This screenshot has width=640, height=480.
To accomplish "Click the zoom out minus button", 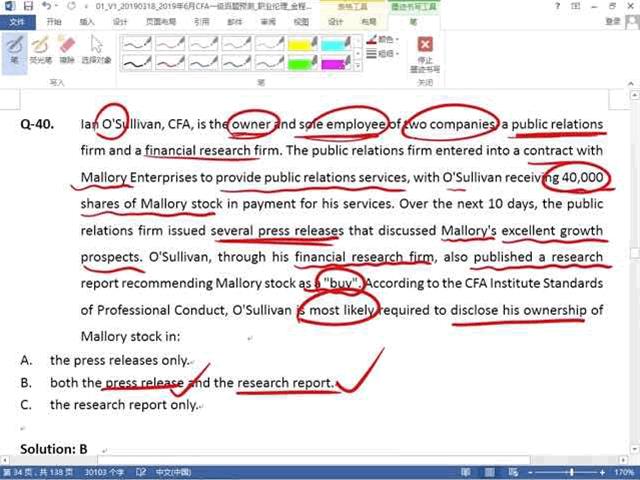I will pos(530,472).
